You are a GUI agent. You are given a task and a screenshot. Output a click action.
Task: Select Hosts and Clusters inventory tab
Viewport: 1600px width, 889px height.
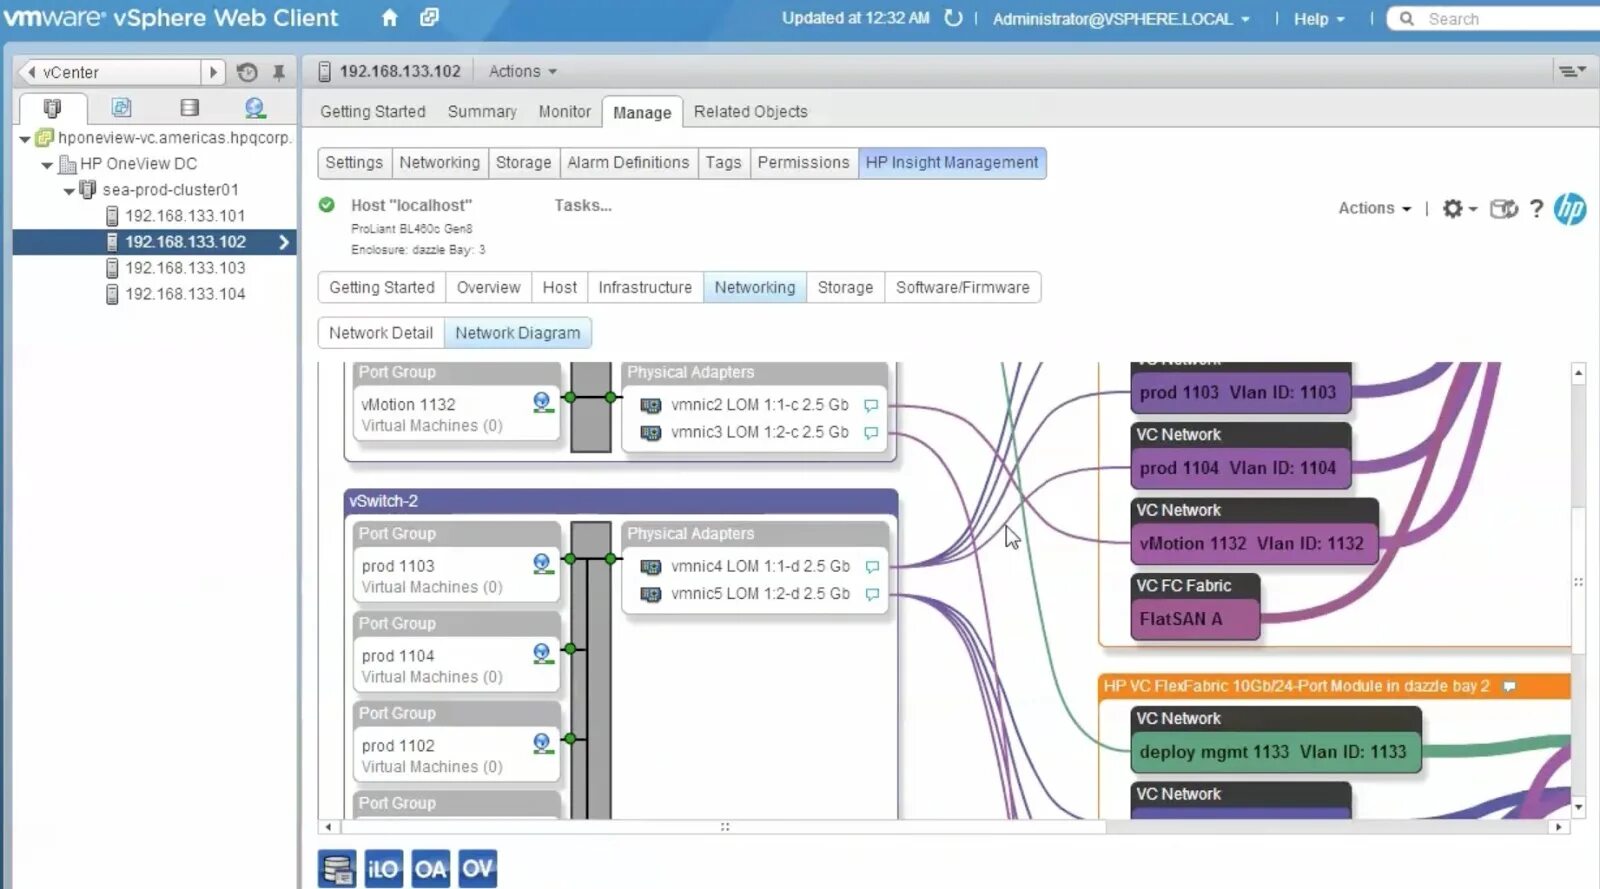pos(52,108)
